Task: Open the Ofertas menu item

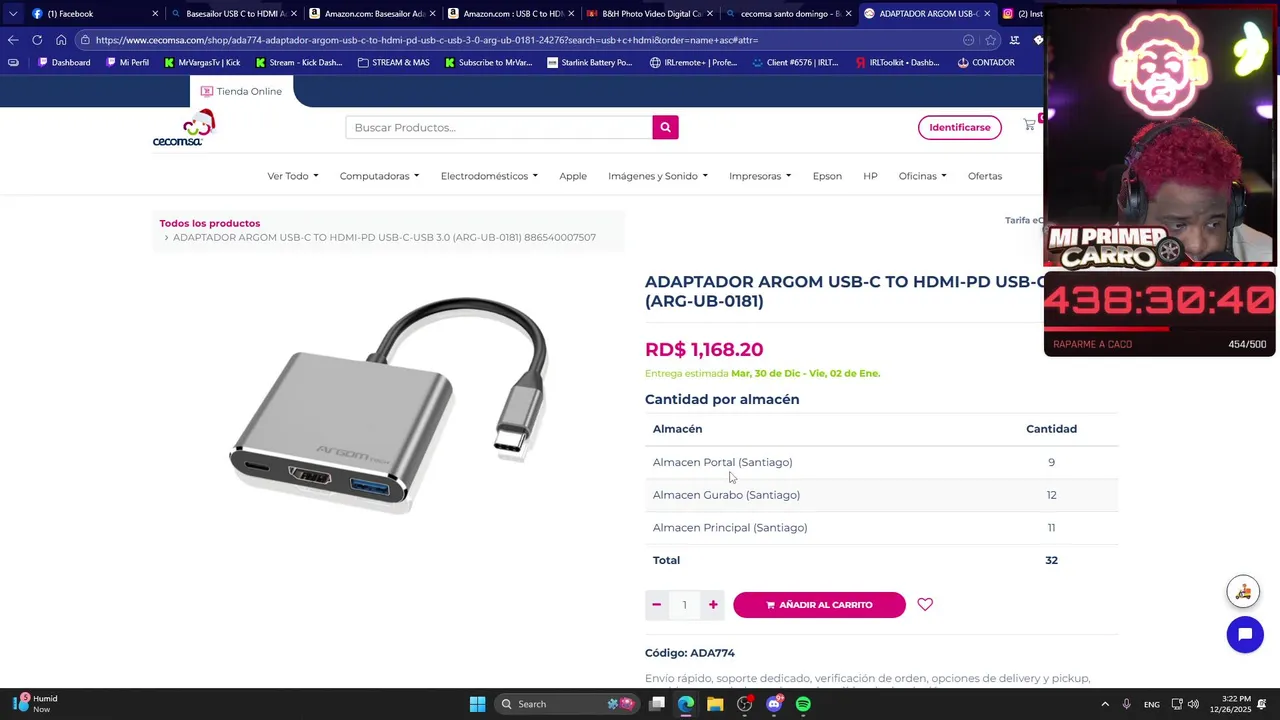Action: click(985, 176)
